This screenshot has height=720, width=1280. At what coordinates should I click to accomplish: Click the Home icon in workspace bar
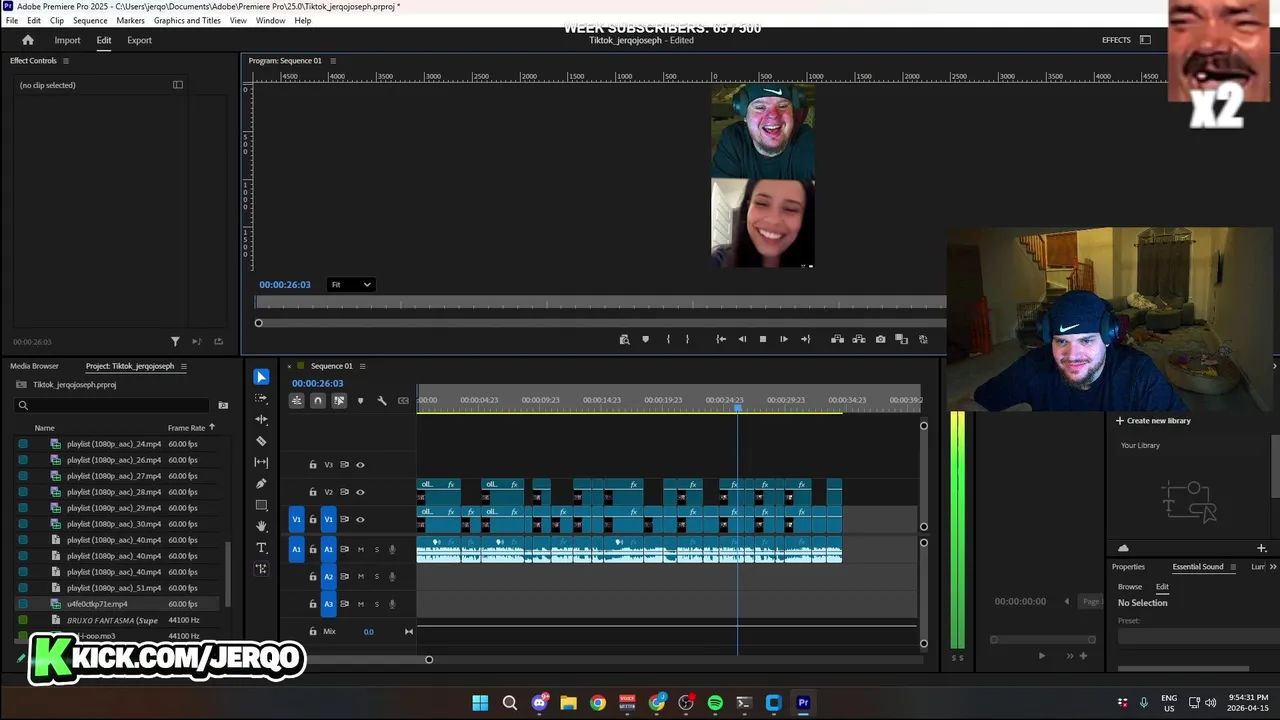pyautogui.click(x=28, y=40)
